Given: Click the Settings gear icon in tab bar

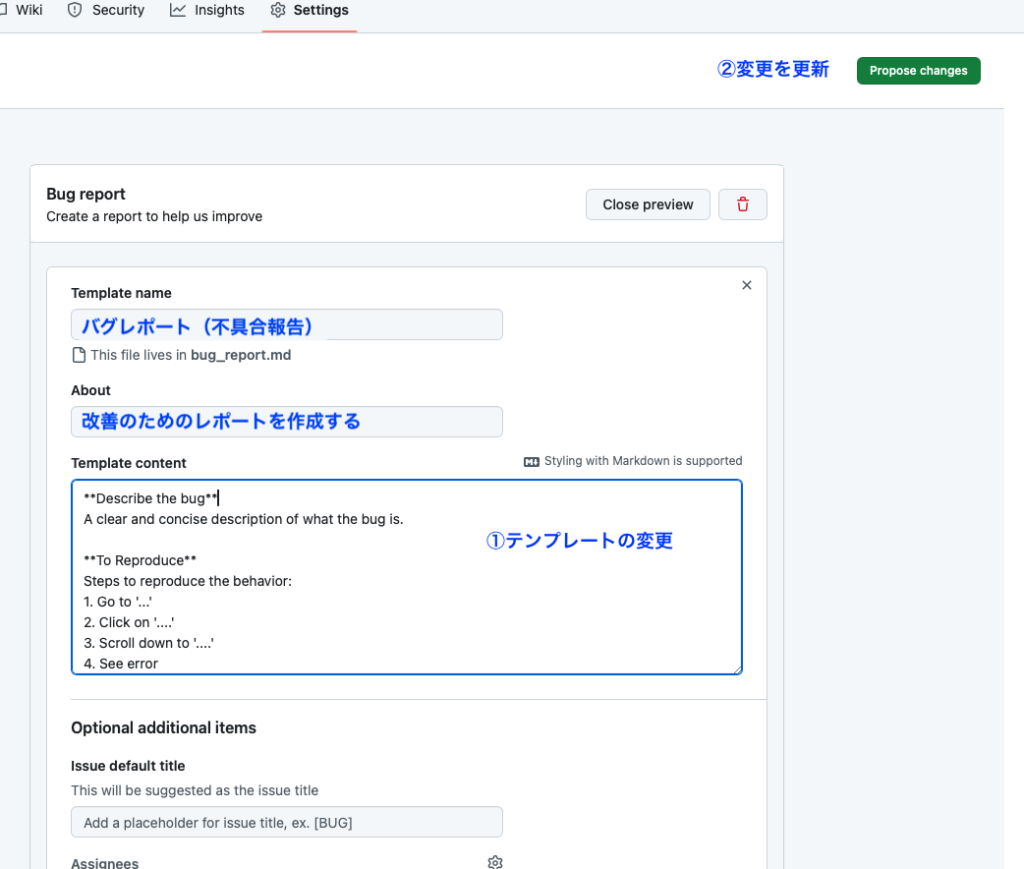Looking at the screenshot, I should point(277,9).
